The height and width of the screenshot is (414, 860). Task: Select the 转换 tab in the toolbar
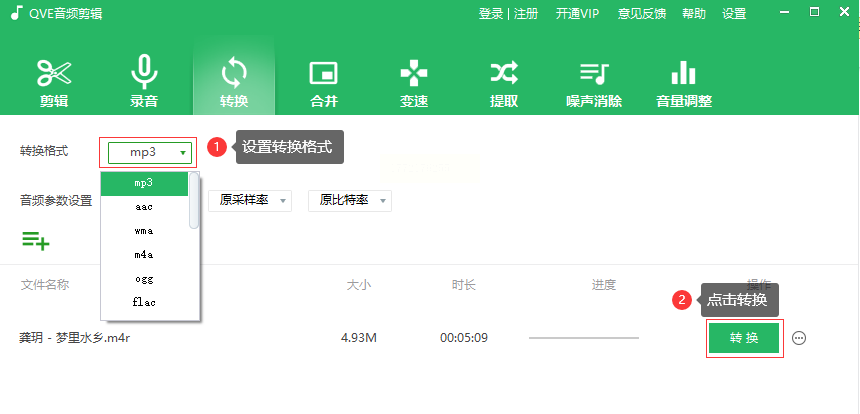[x=234, y=84]
